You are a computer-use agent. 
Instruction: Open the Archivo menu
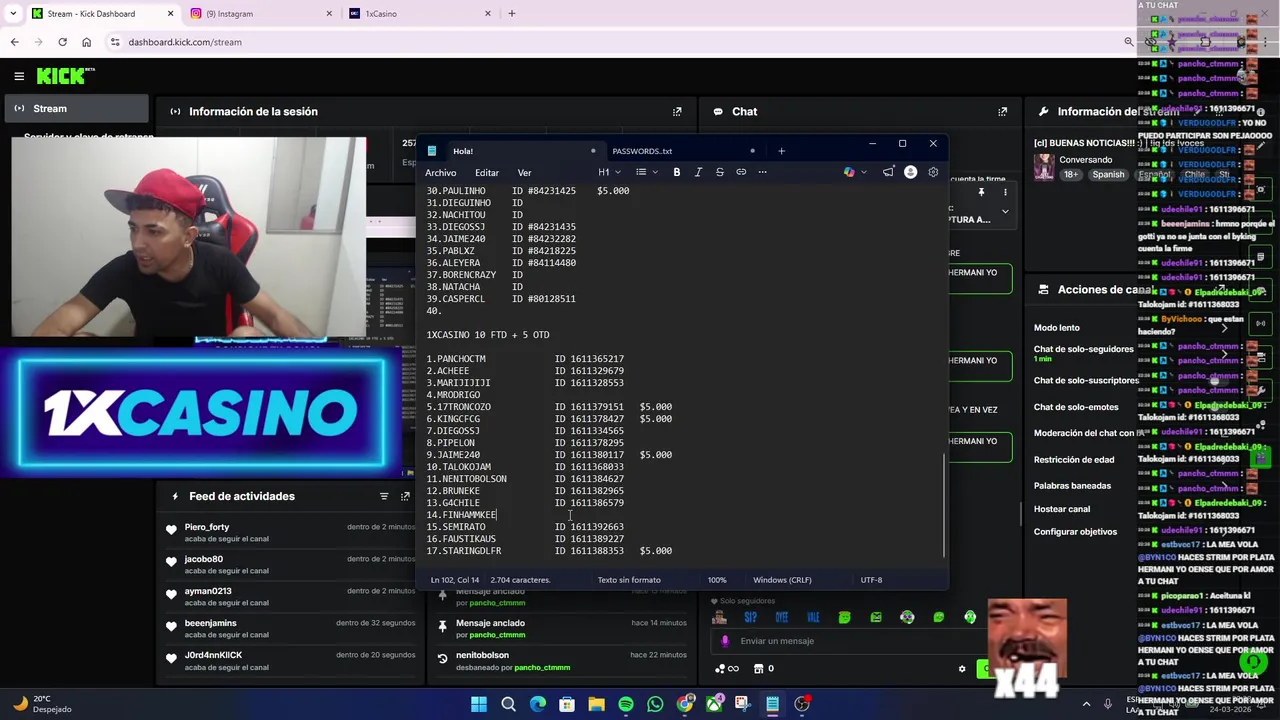coord(440,173)
